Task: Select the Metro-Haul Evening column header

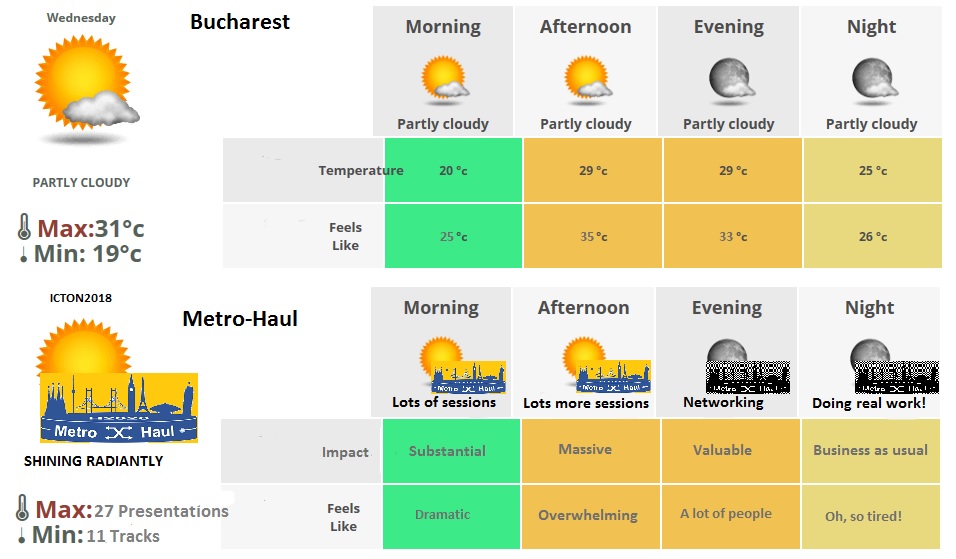Action: click(x=727, y=308)
